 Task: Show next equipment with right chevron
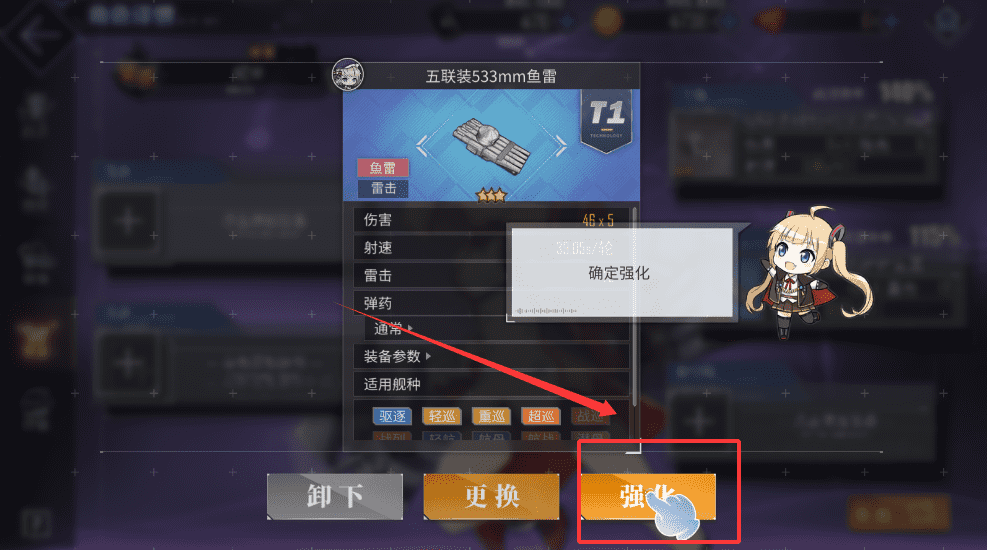pyautogui.click(x=560, y=146)
